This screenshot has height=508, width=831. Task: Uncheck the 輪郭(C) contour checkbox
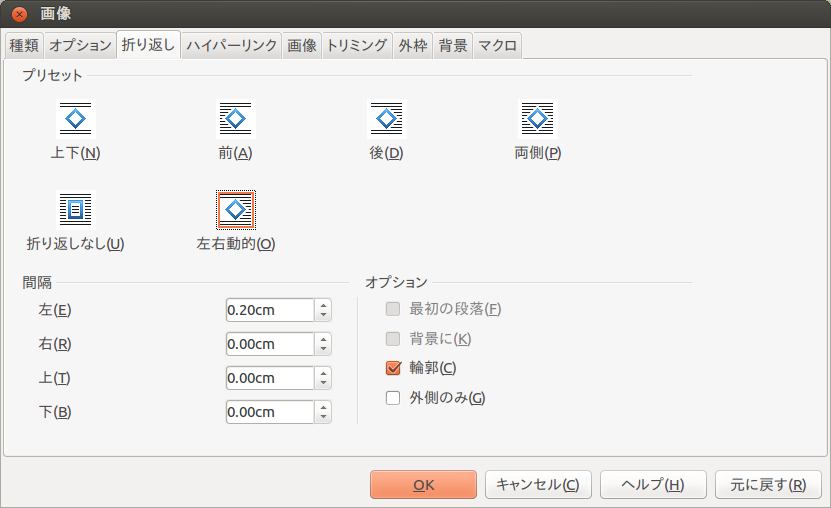[x=393, y=368]
